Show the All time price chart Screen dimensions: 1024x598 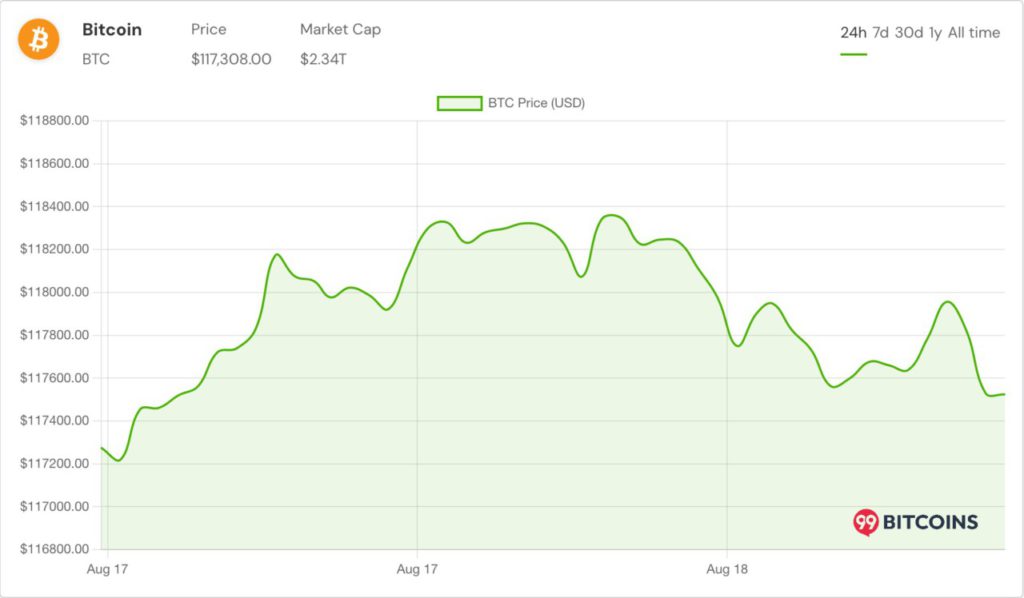[x=974, y=32]
